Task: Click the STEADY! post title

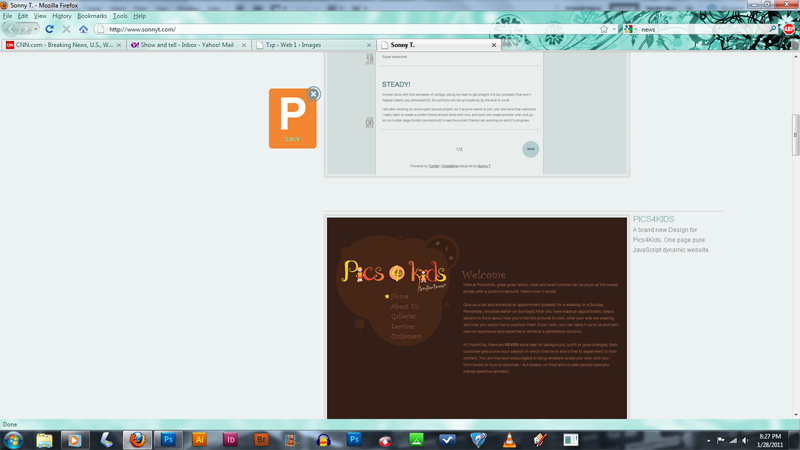Action: pyautogui.click(x=396, y=84)
